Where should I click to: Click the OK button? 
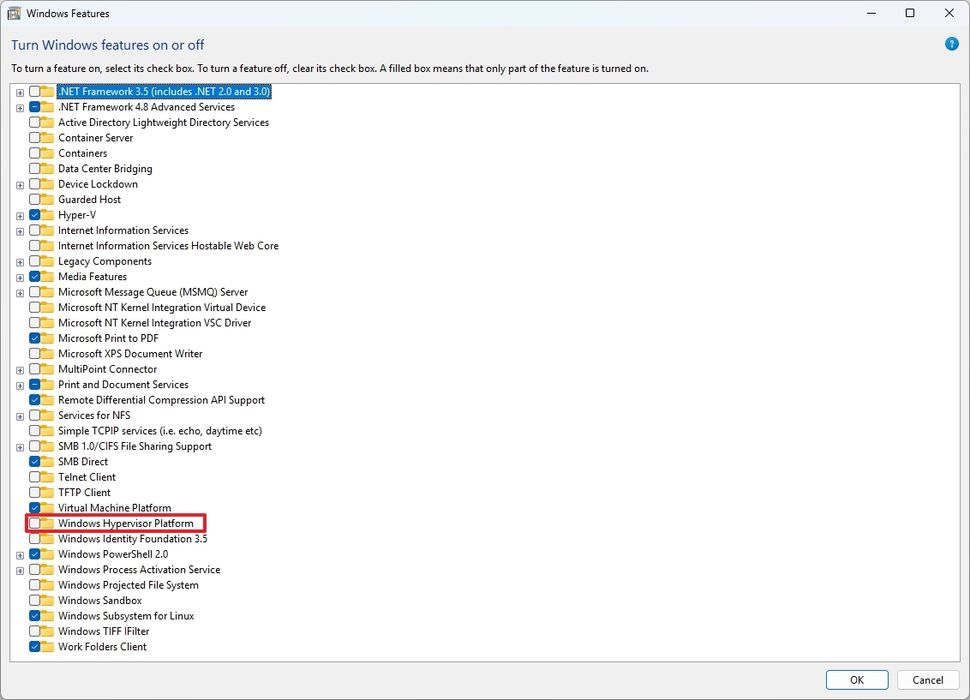[x=856, y=679]
